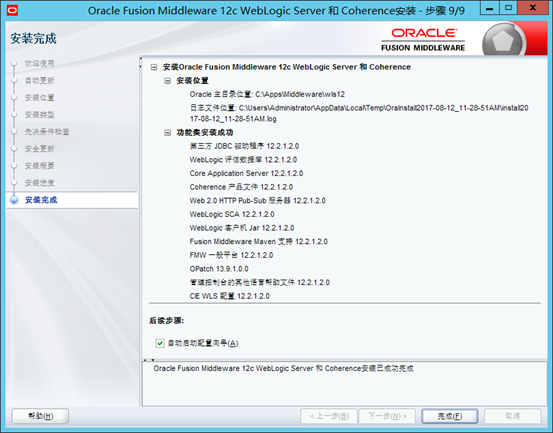This screenshot has height=433, width=553.
Task: Click FMW 一般平台 12.2.1.2.0 row
Action: [x=231, y=255]
